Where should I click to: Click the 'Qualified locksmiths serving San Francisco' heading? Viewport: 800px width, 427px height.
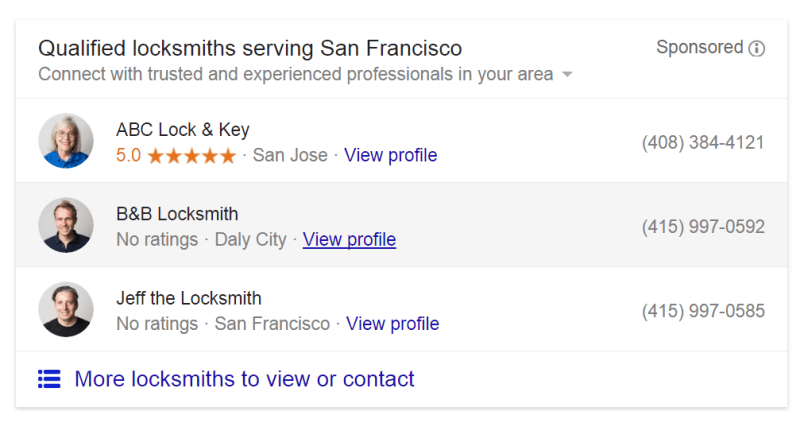pos(250,48)
